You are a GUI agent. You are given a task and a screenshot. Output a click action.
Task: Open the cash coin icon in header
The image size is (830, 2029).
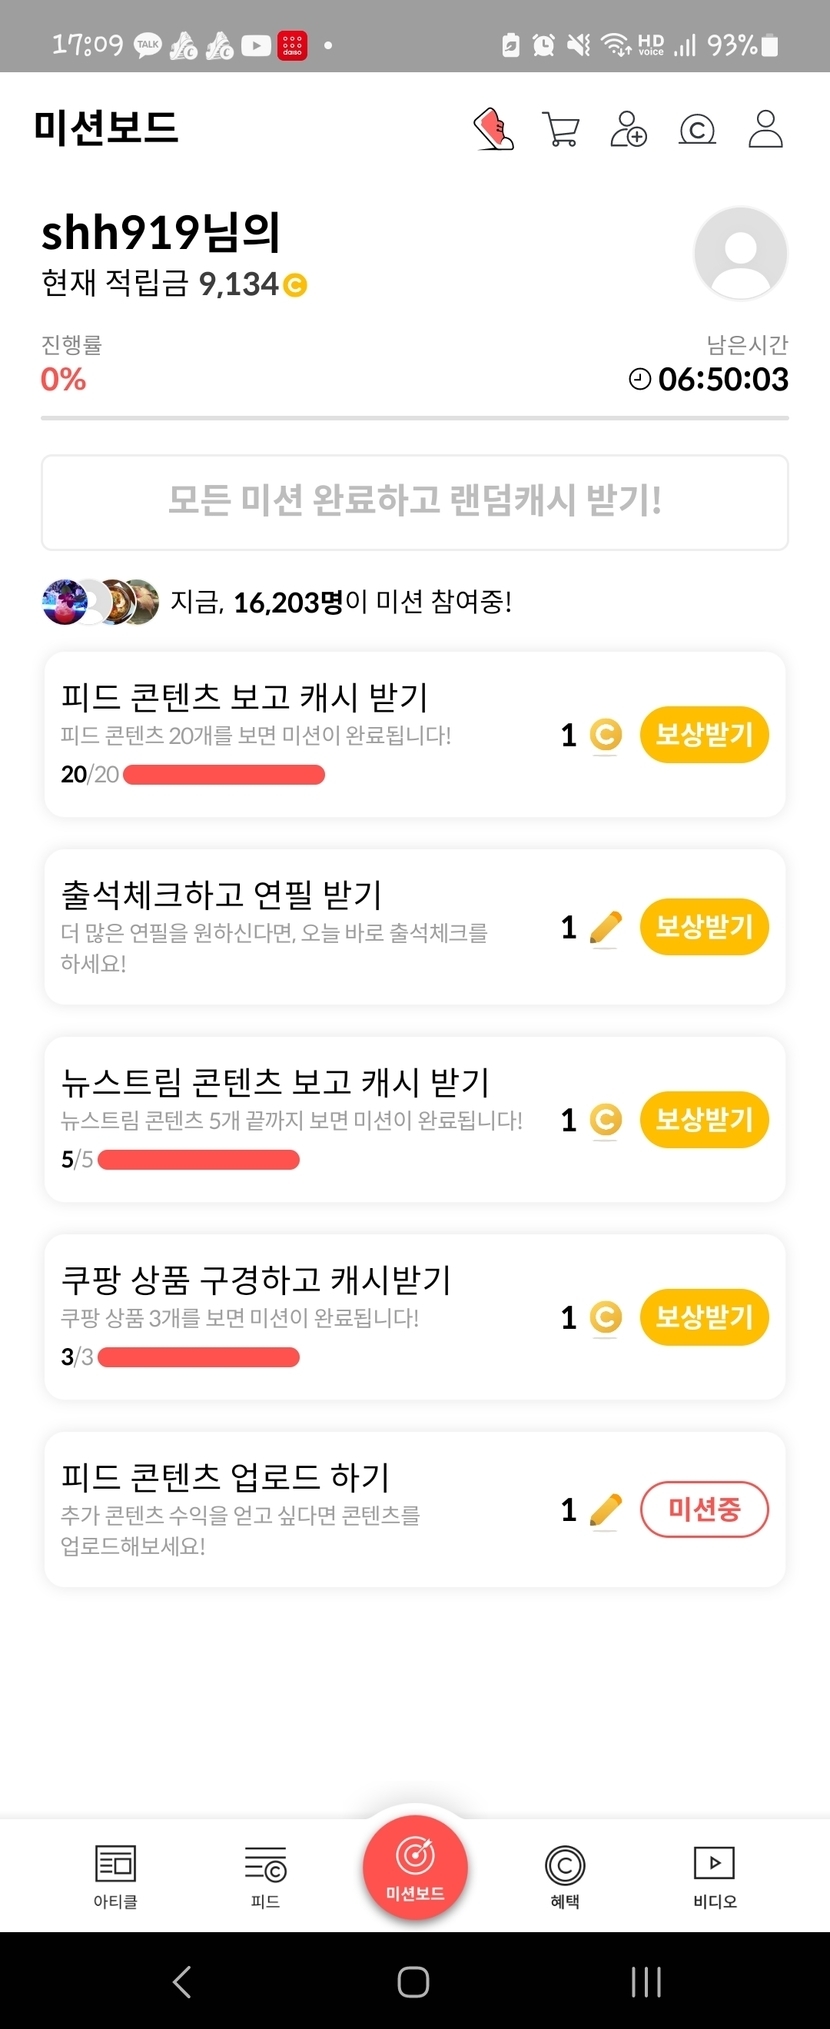pos(697,129)
